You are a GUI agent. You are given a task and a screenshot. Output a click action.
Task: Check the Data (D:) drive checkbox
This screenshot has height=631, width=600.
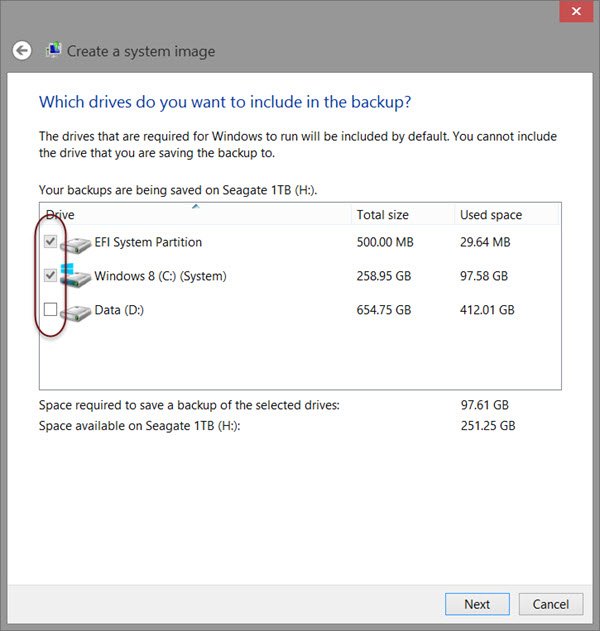point(51,309)
